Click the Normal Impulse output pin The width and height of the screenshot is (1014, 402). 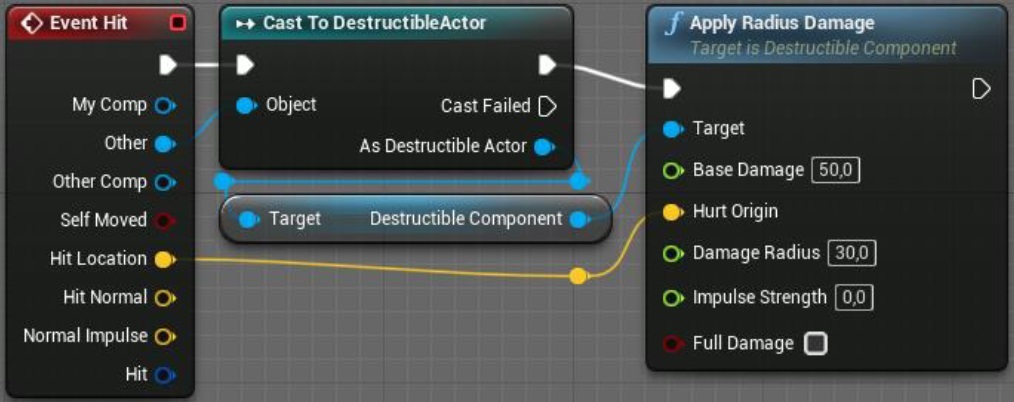click(165, 336)
